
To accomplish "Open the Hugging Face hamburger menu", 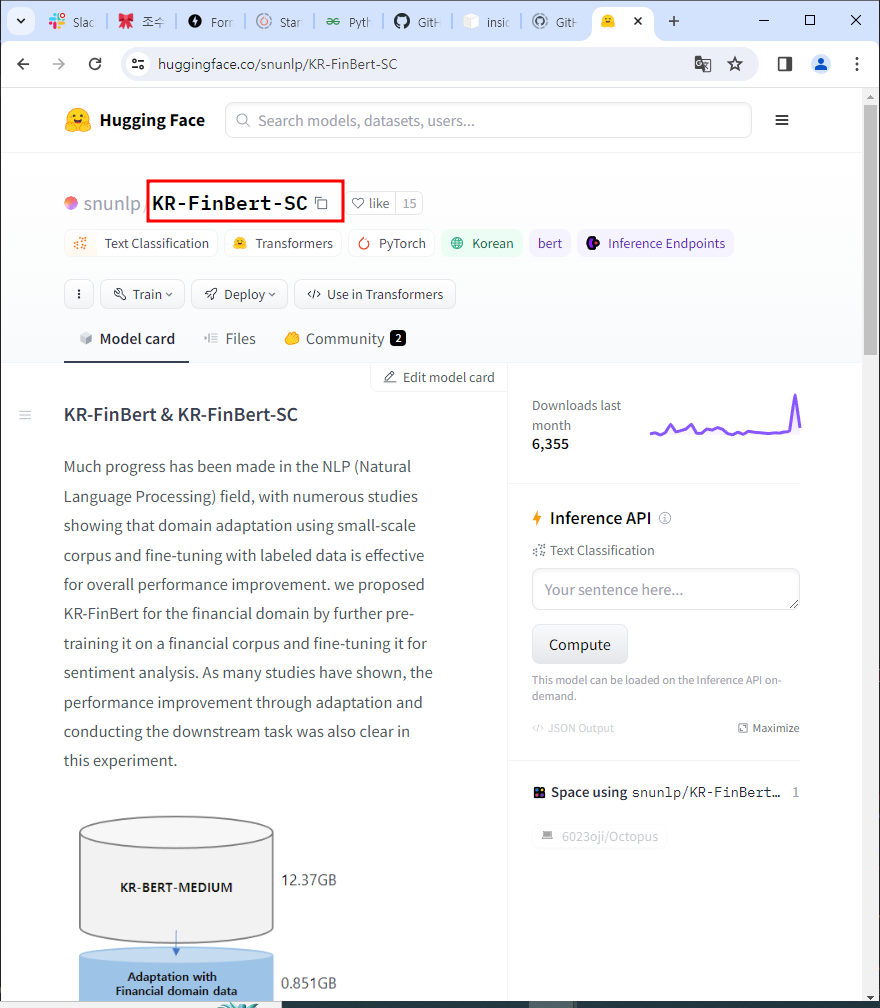I will pyautogui.click(x=782, y=120).
